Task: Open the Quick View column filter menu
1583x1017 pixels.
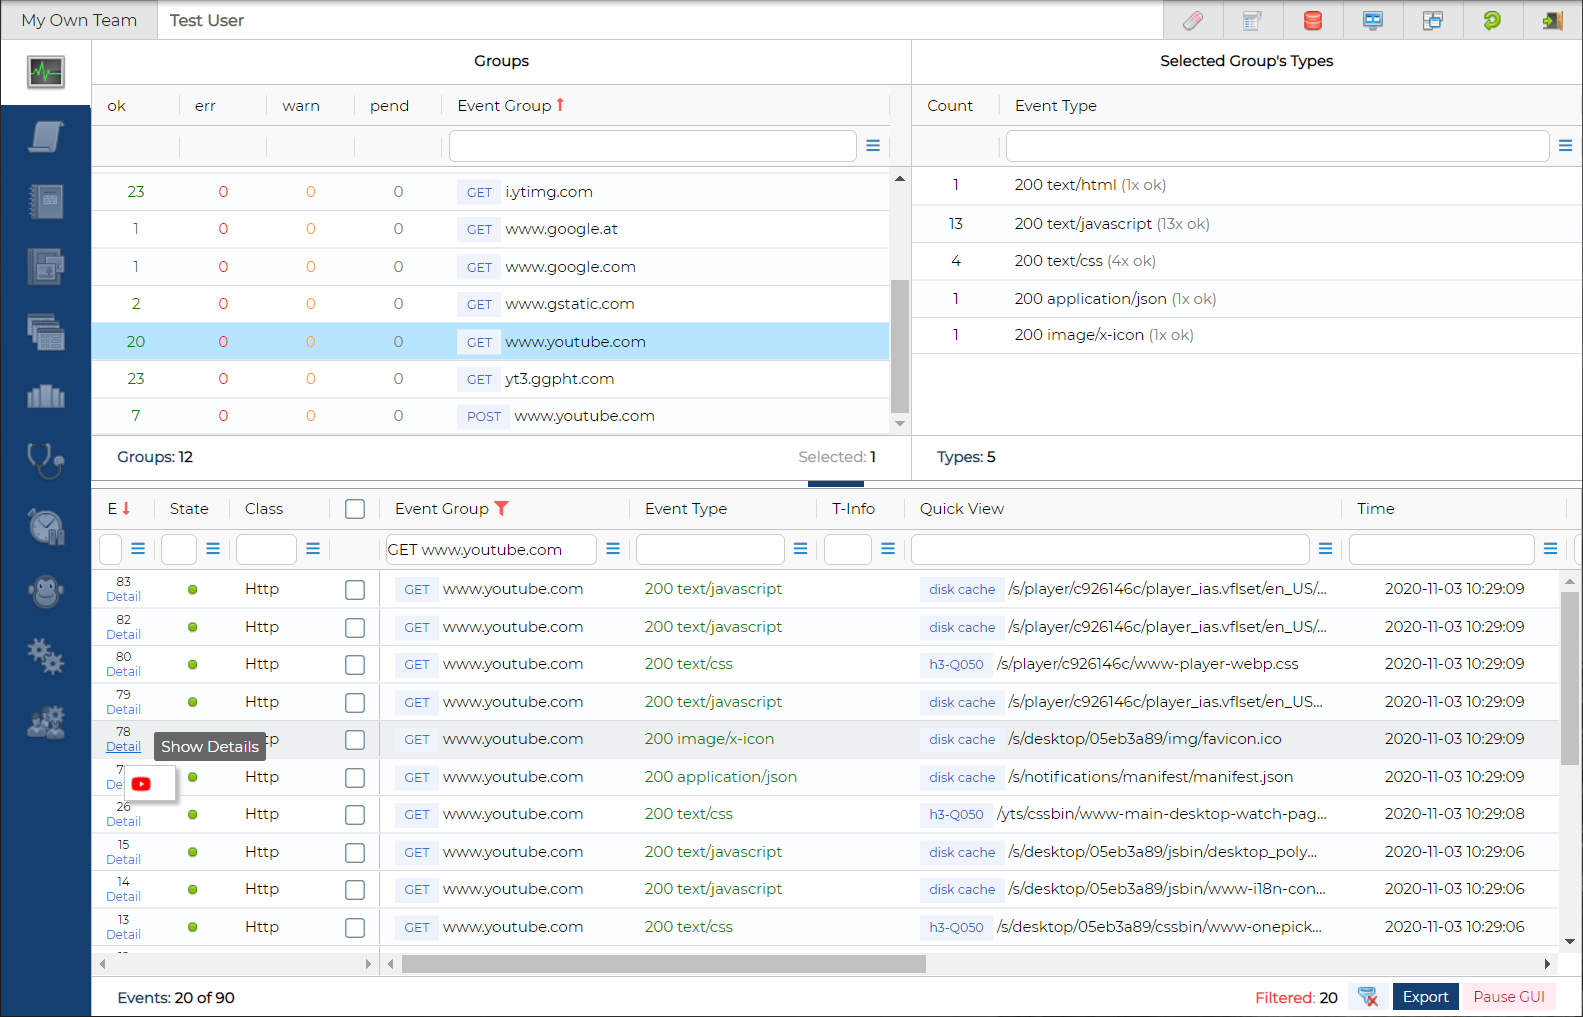Action: tap(1325, 549)
